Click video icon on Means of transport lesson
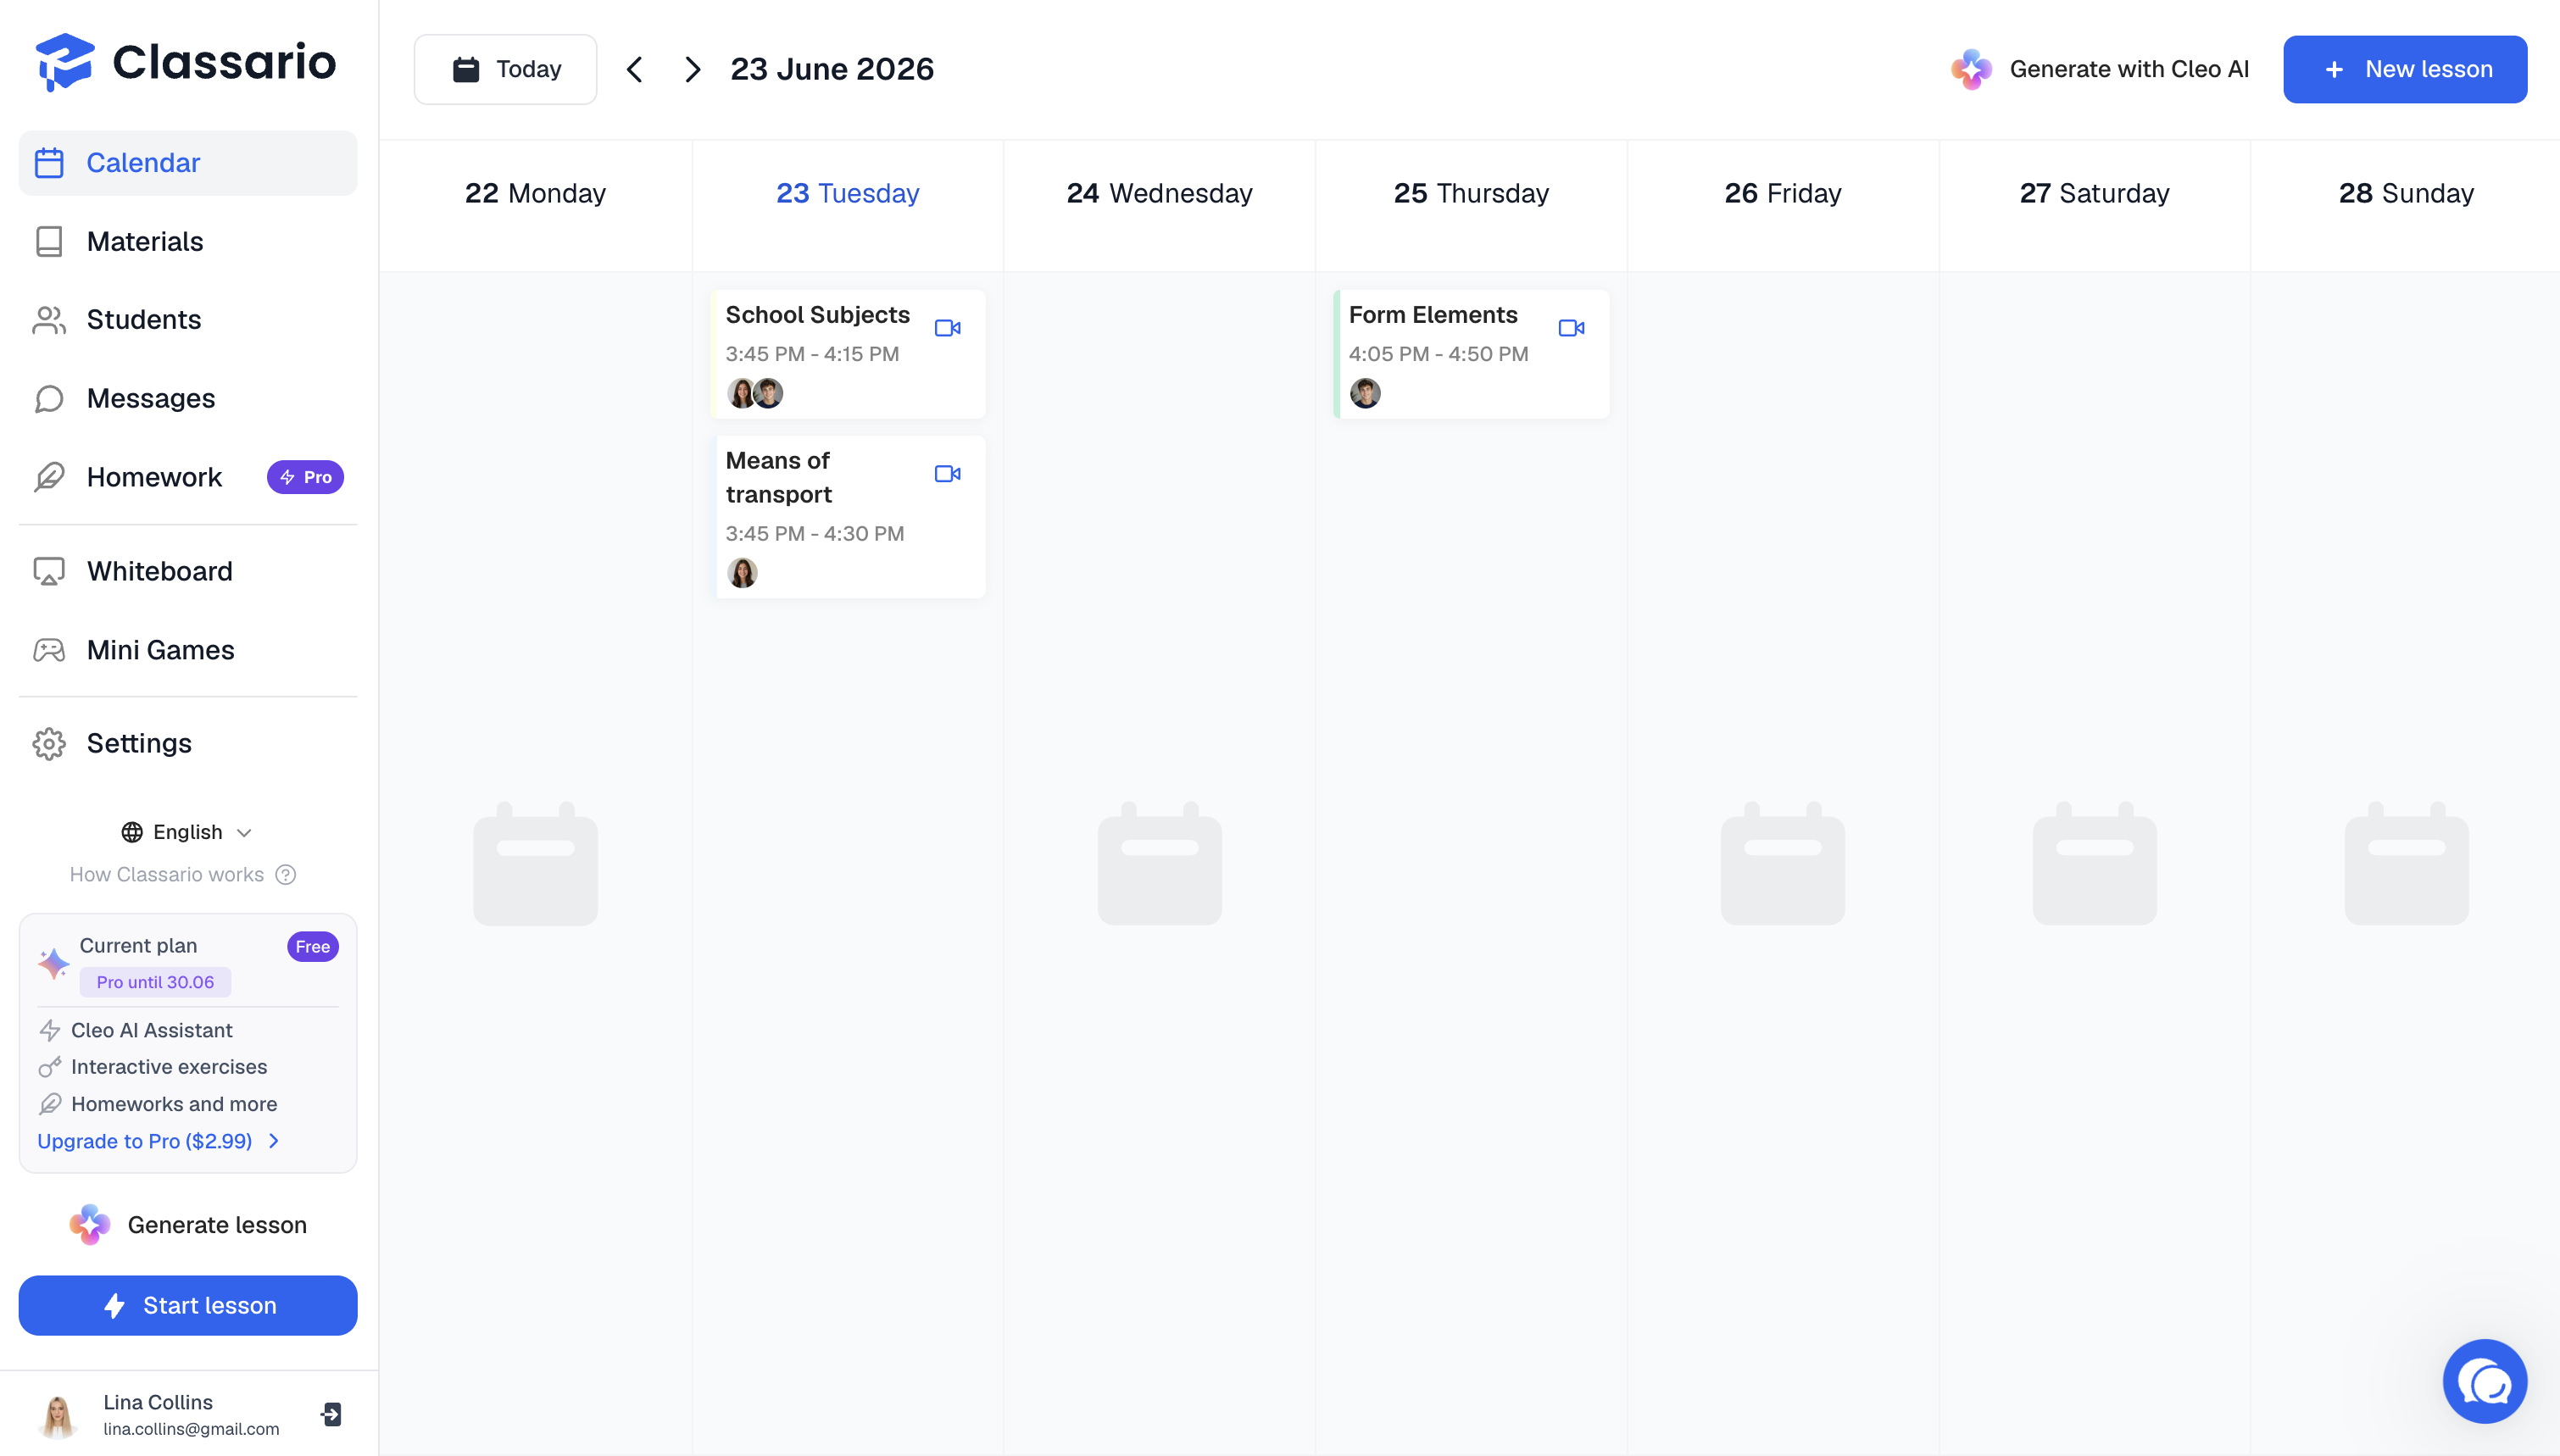This screenshot has width=2560, height=1456. [947, 474]
